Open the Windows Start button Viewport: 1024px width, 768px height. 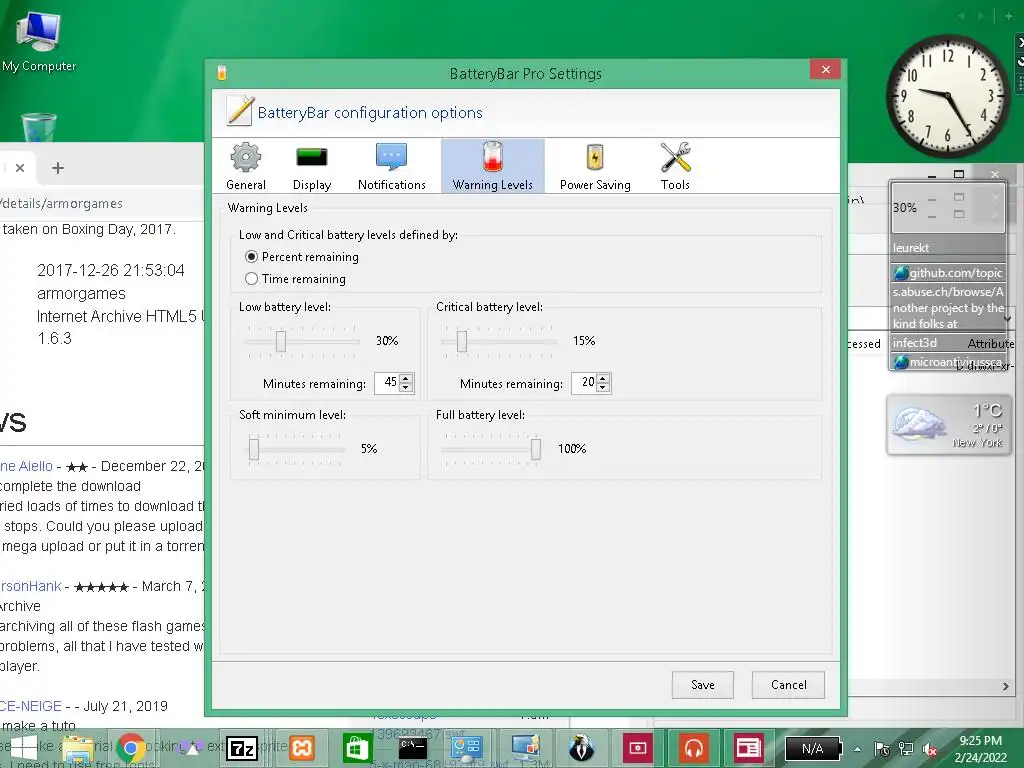(24, 748)
